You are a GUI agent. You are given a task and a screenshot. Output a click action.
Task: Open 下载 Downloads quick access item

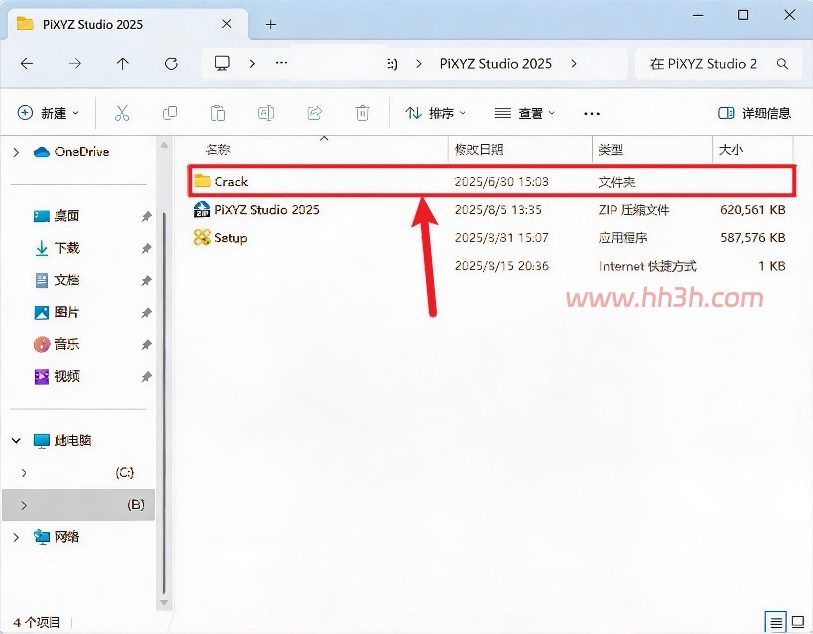57,248
